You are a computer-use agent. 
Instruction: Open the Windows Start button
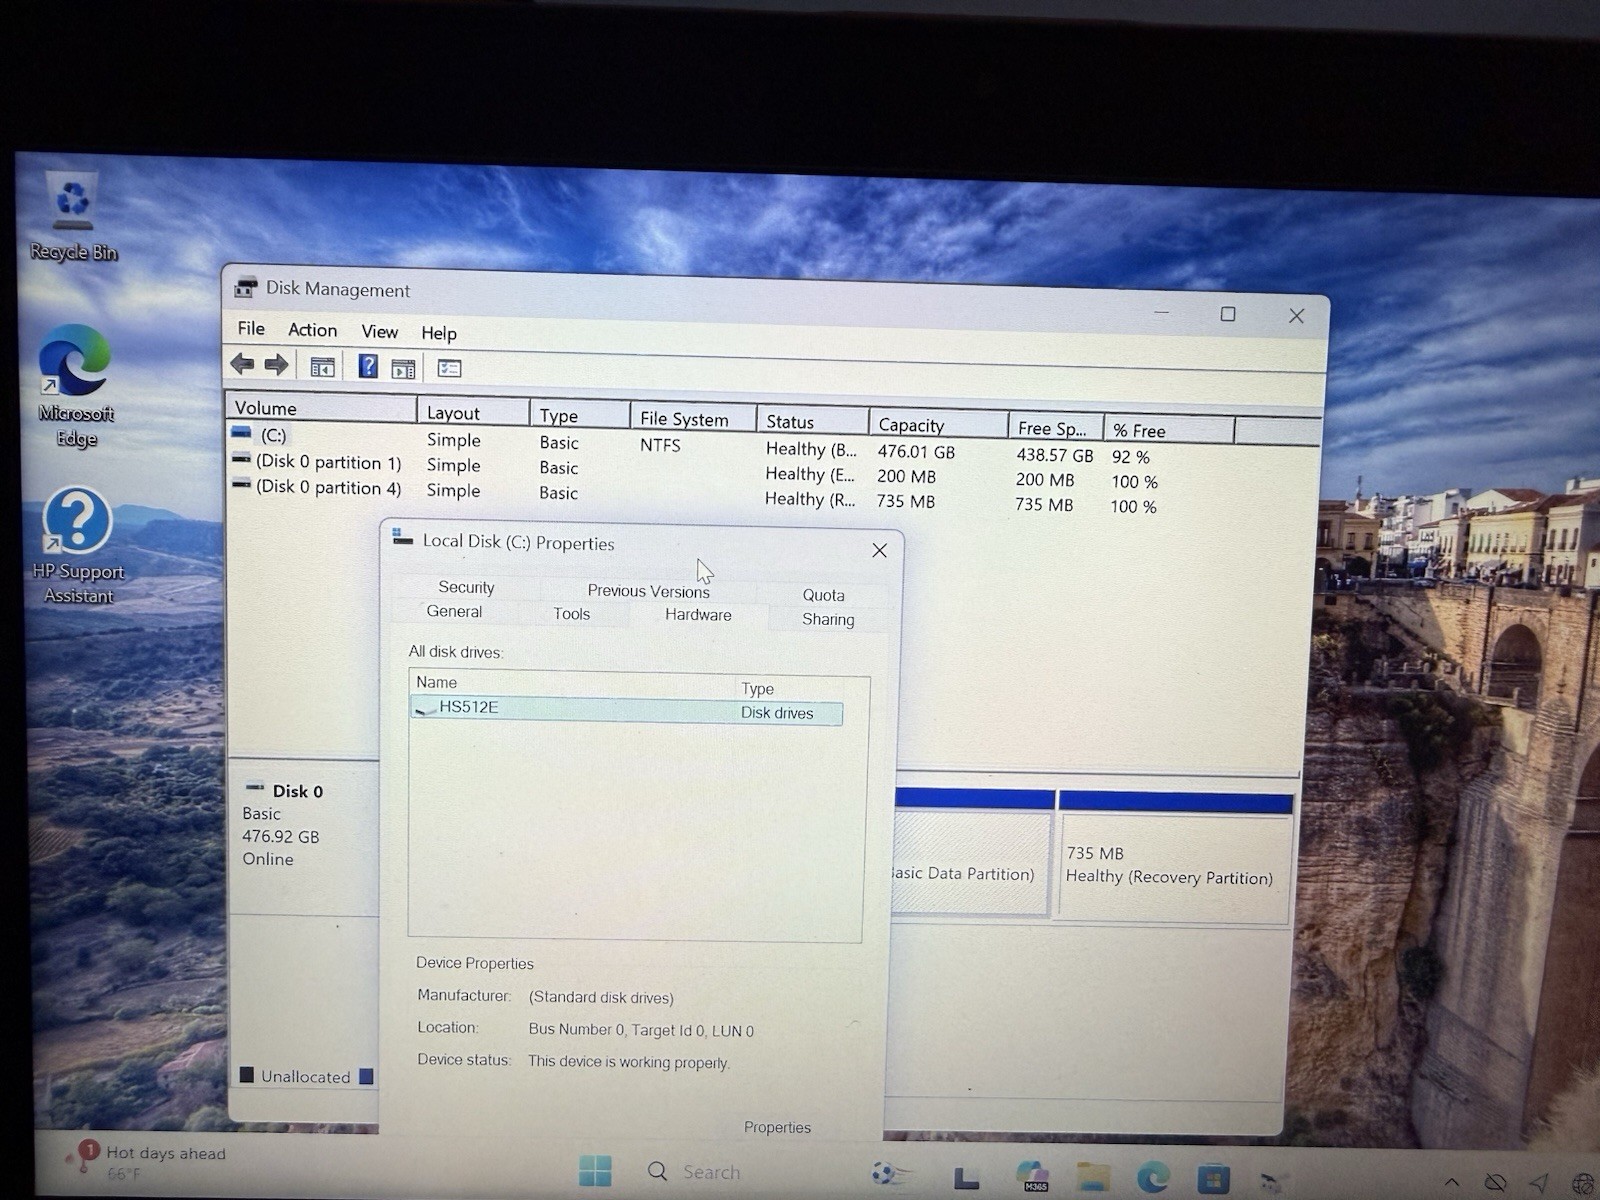pos(595,1170)
